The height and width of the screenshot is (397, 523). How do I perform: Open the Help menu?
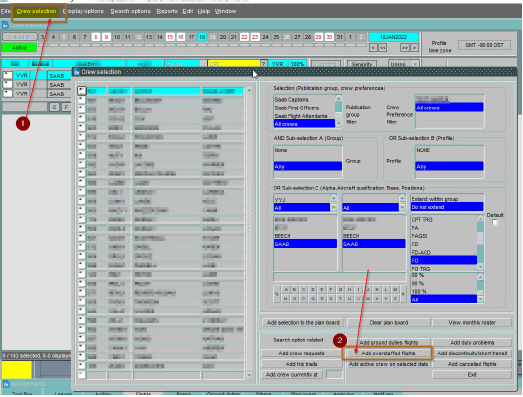pos(203,11)
